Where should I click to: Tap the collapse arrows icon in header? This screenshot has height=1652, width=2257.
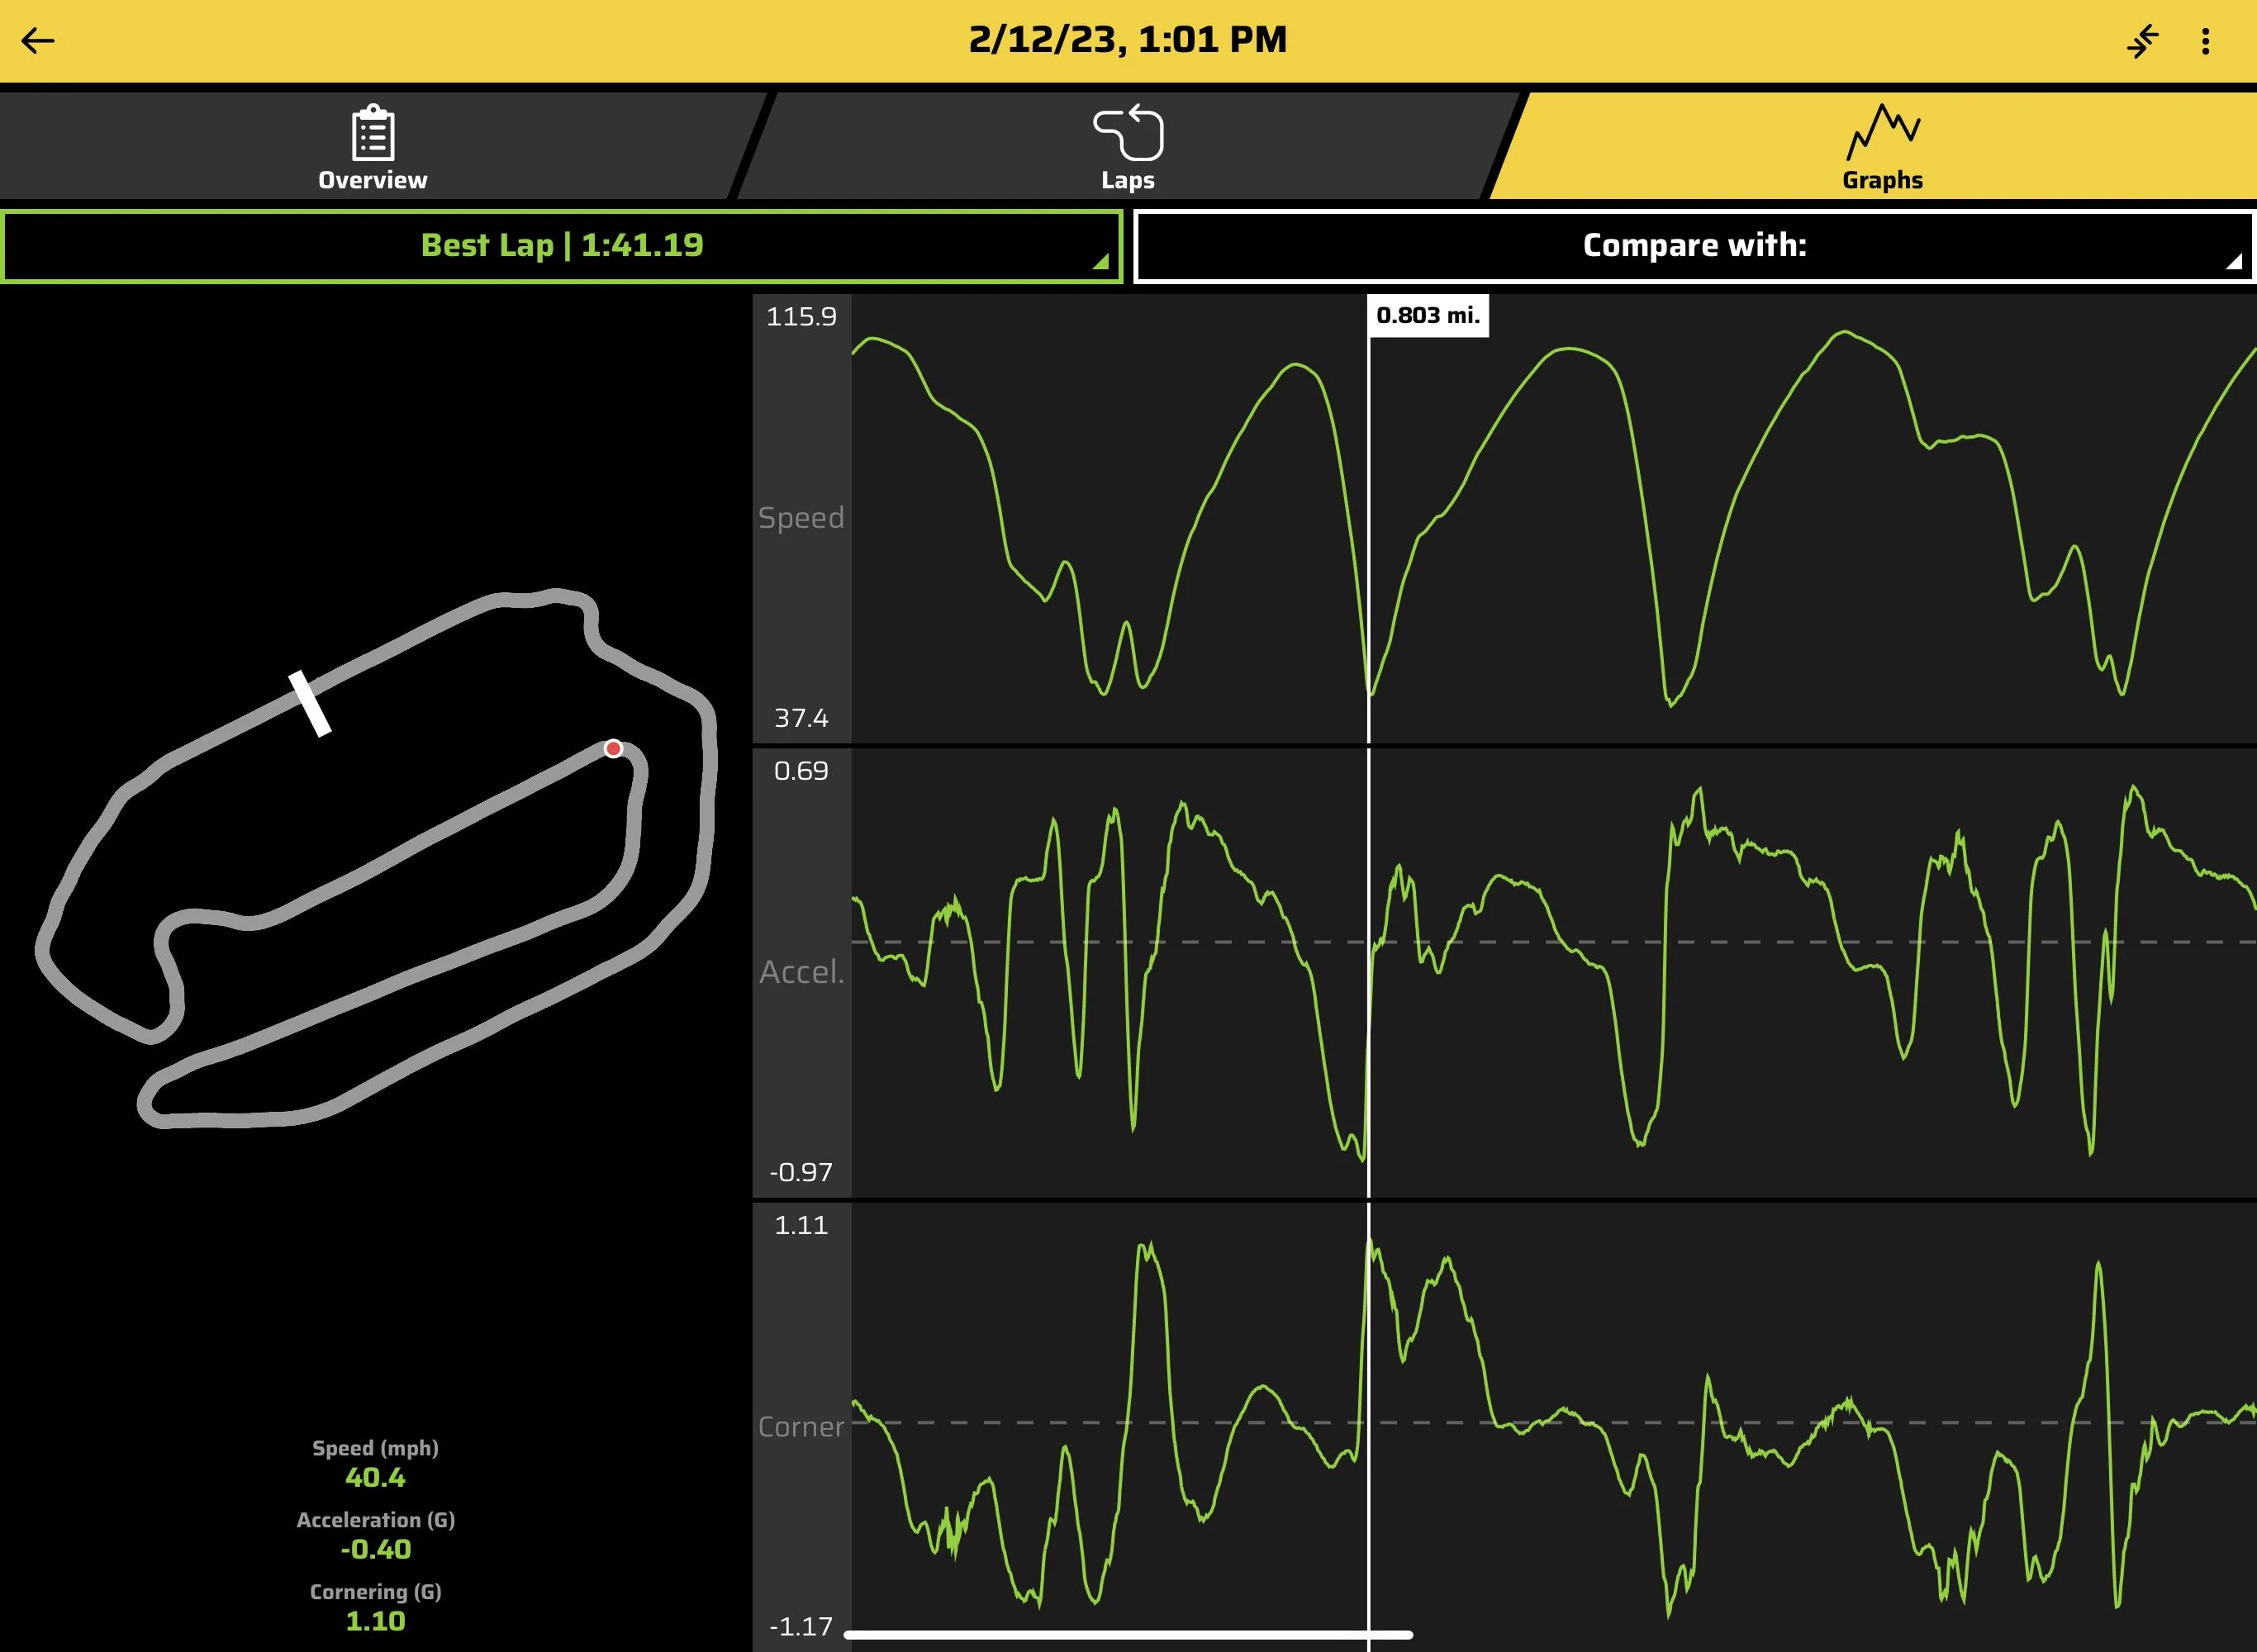(x=2142, y=41)
